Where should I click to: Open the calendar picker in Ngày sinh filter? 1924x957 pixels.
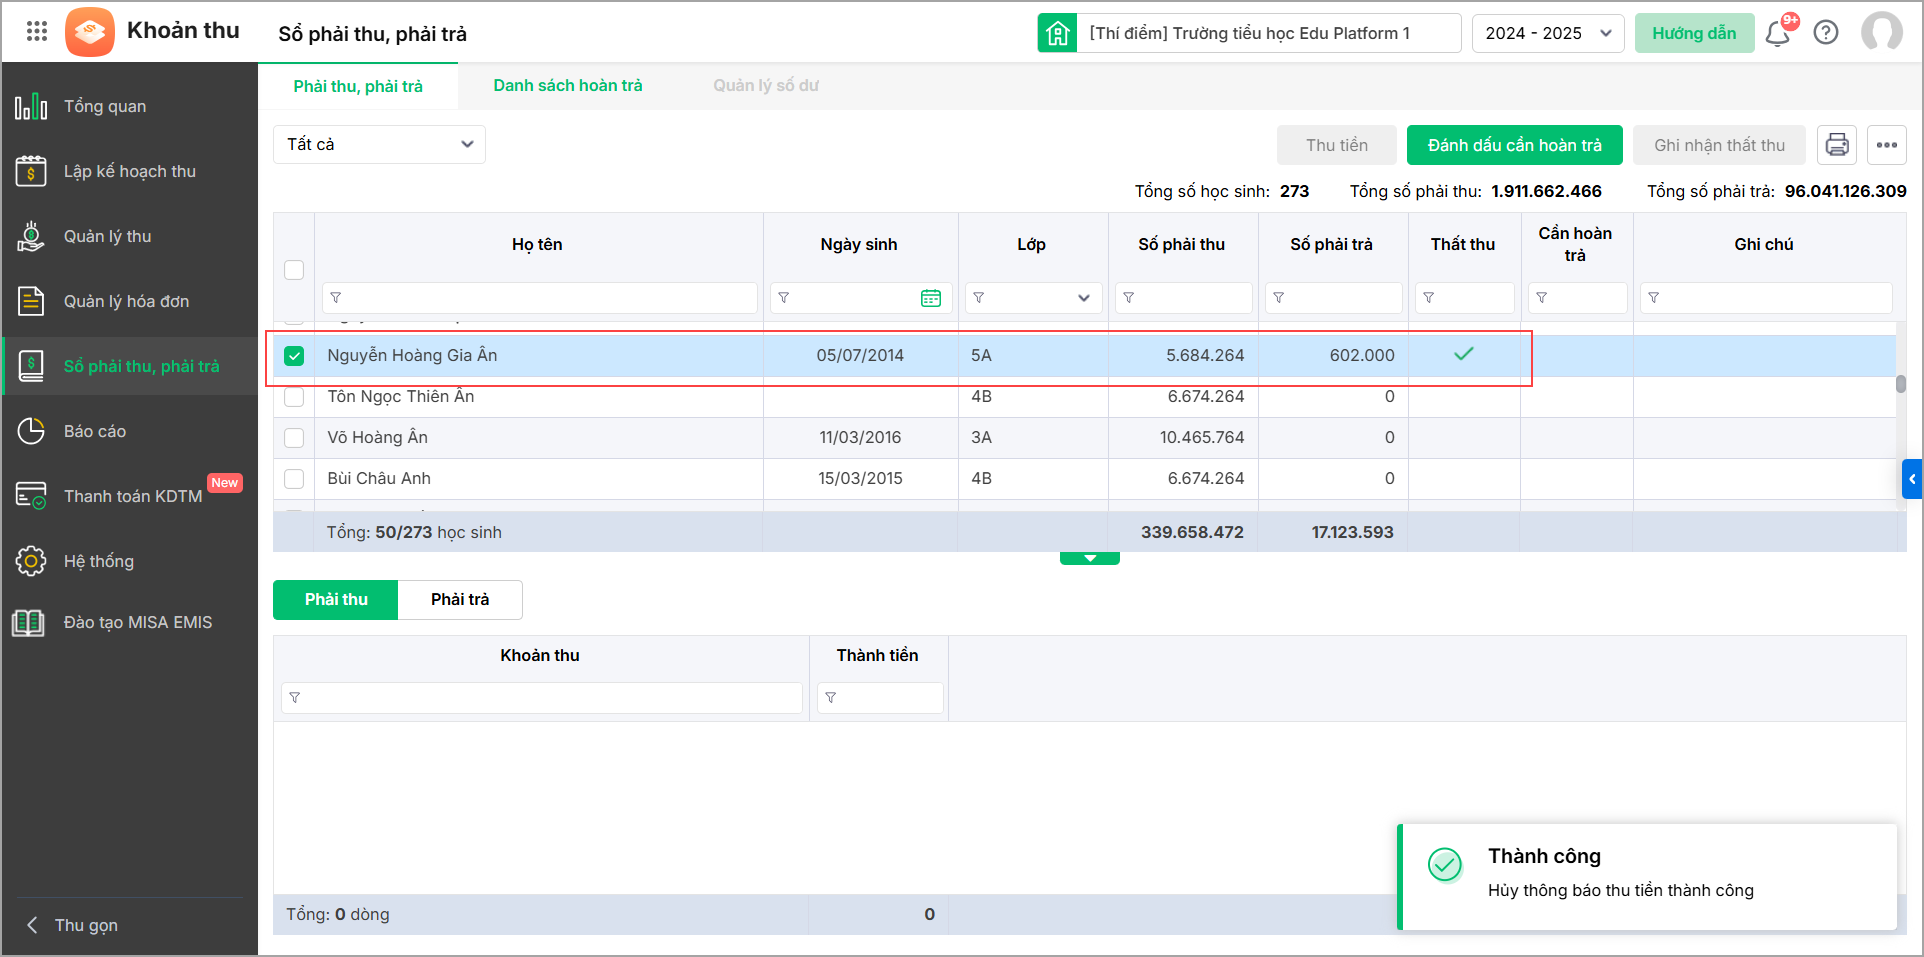point(931,298)
